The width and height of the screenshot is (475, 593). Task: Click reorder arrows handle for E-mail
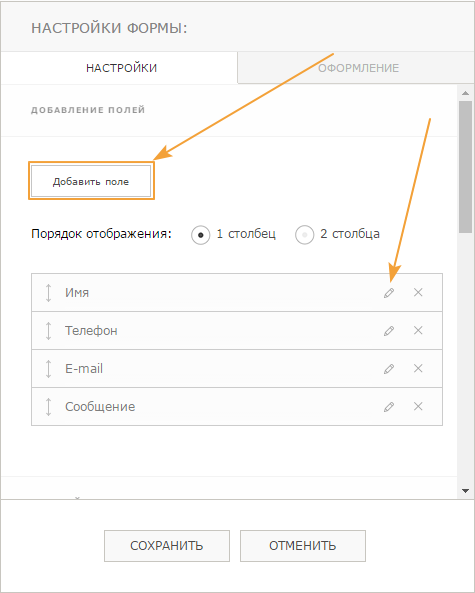point(48,369)
